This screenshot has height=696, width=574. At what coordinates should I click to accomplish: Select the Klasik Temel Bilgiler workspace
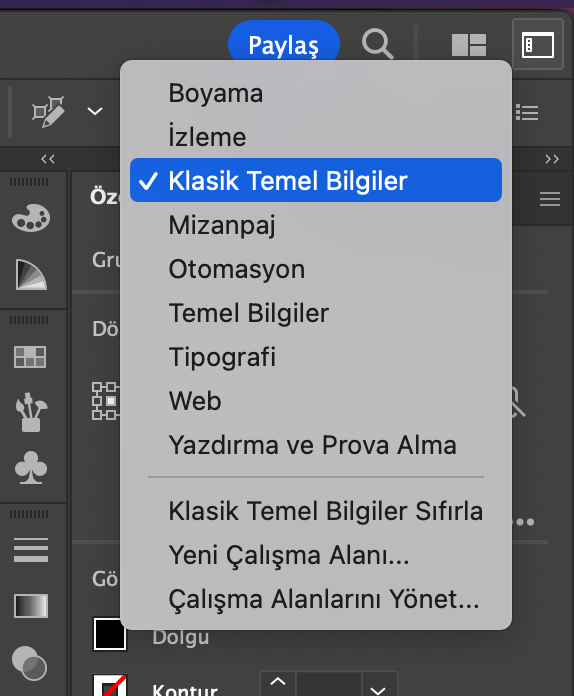[x=316, y=180]
